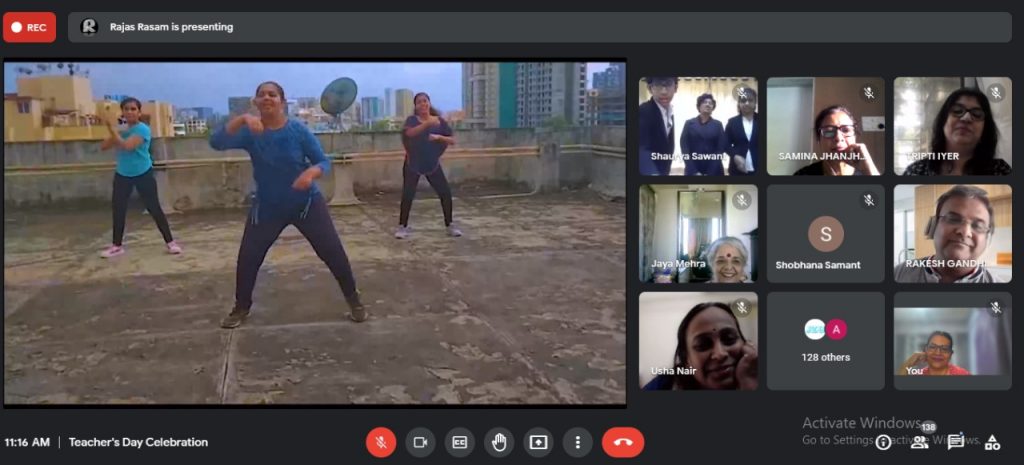Screen dimensions: 1024x465
Task: Turn on closed captions
Action: click(459, 442)
